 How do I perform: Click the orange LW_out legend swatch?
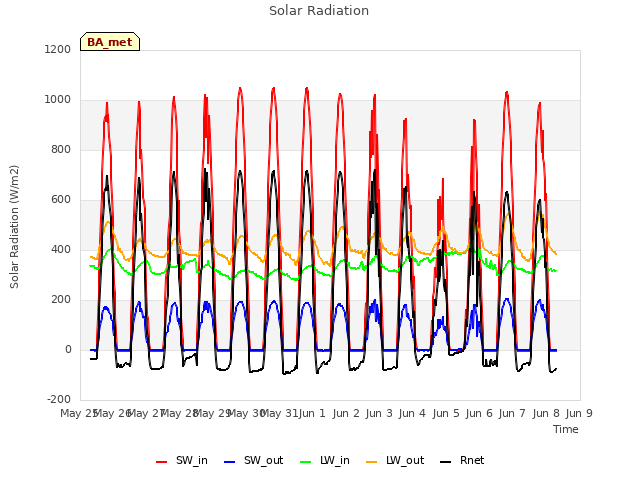(372, 462)
